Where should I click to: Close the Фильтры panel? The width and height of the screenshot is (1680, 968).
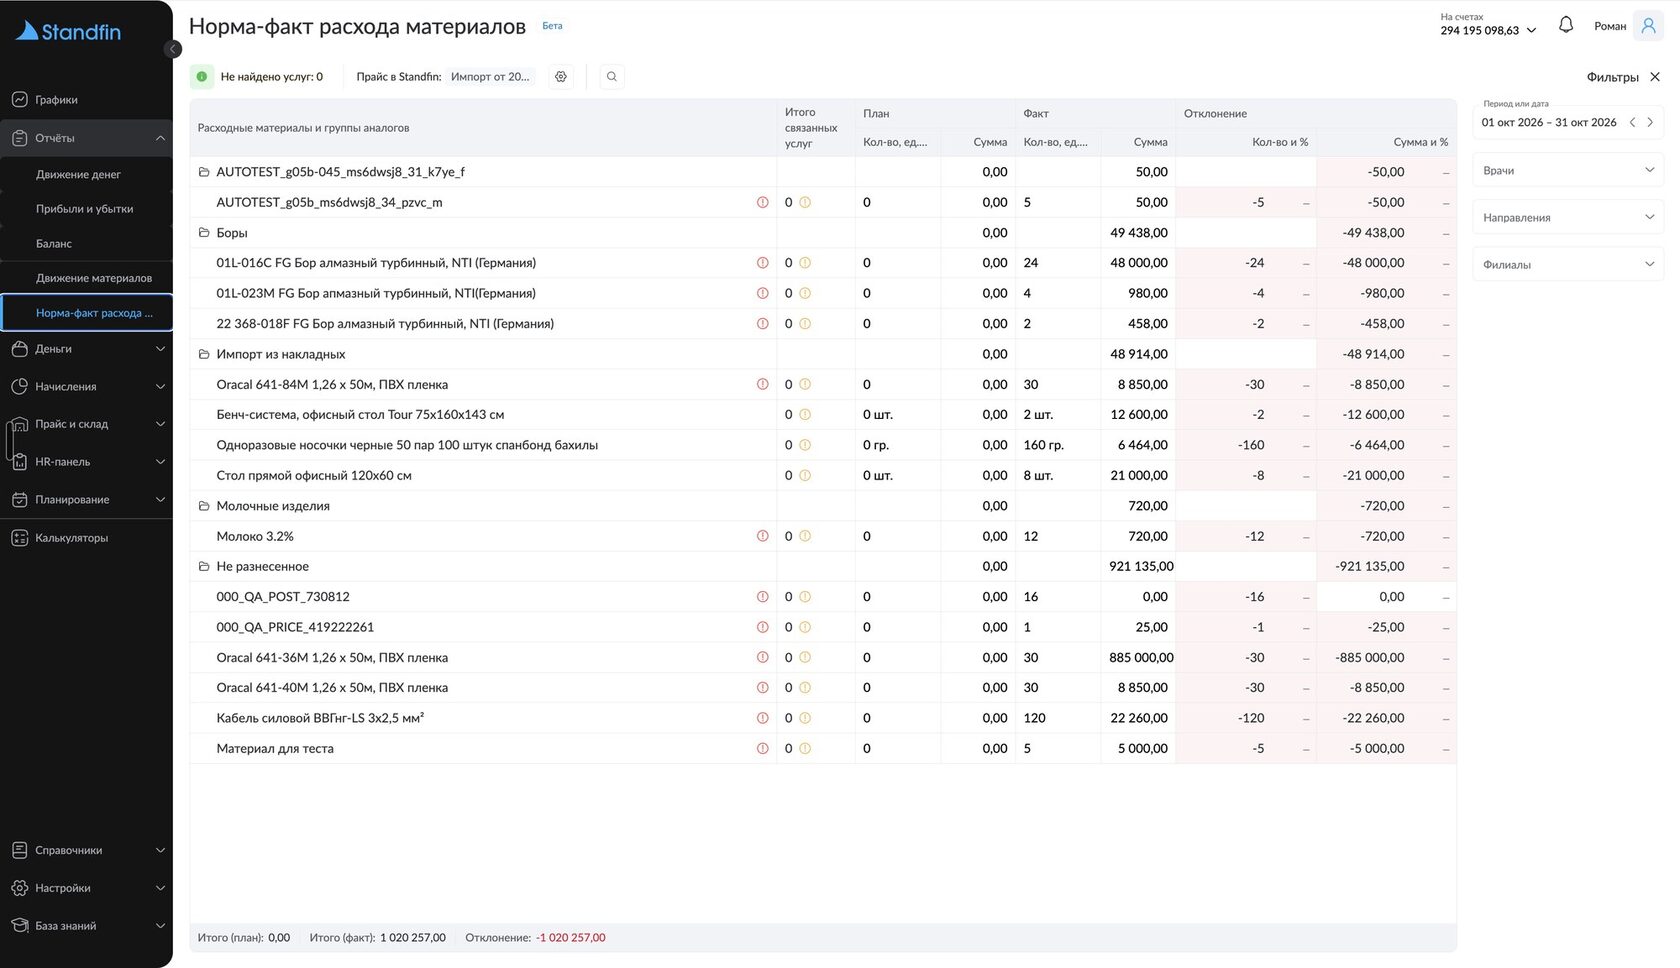(1655, 77)
